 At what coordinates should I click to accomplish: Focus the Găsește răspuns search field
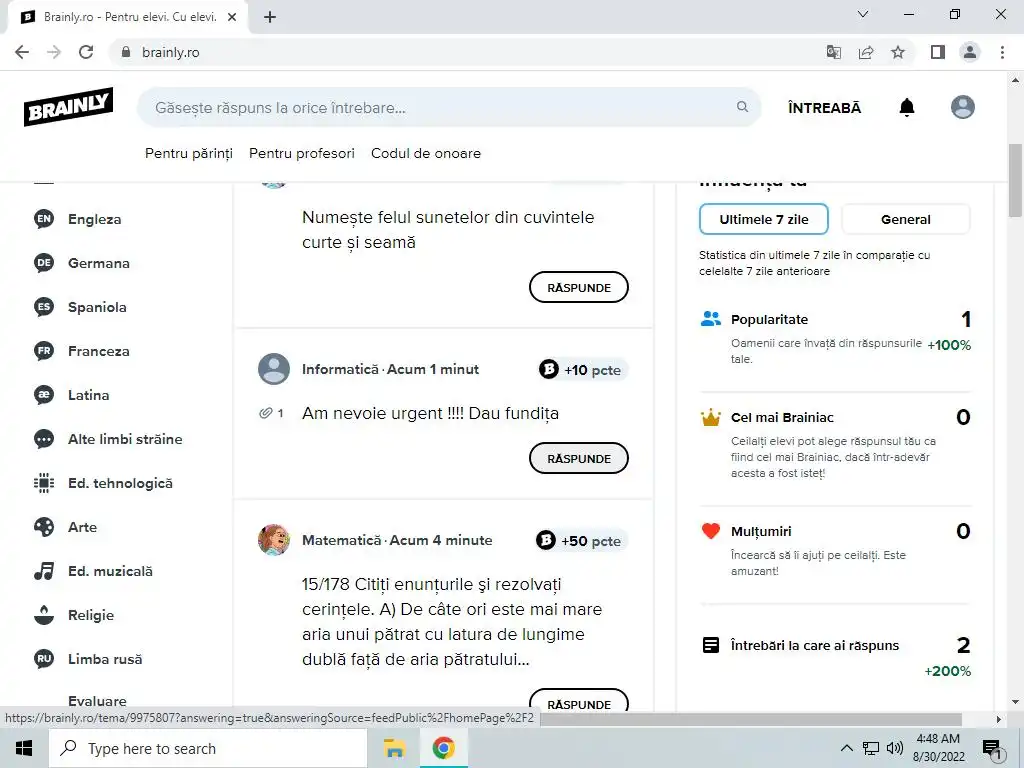(449, 107)
